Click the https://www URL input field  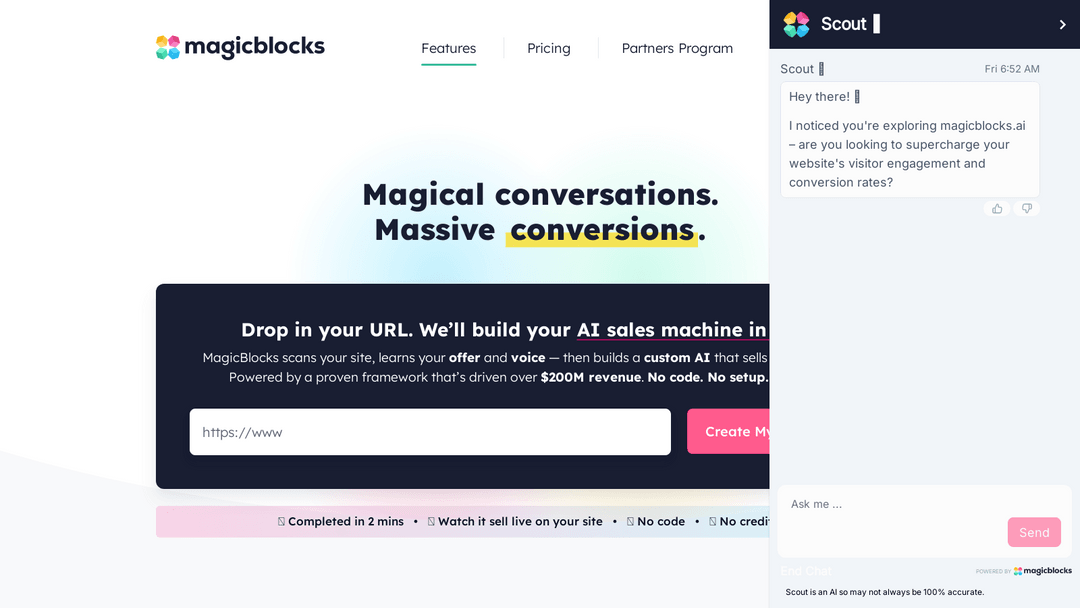[x=430, y=431]
